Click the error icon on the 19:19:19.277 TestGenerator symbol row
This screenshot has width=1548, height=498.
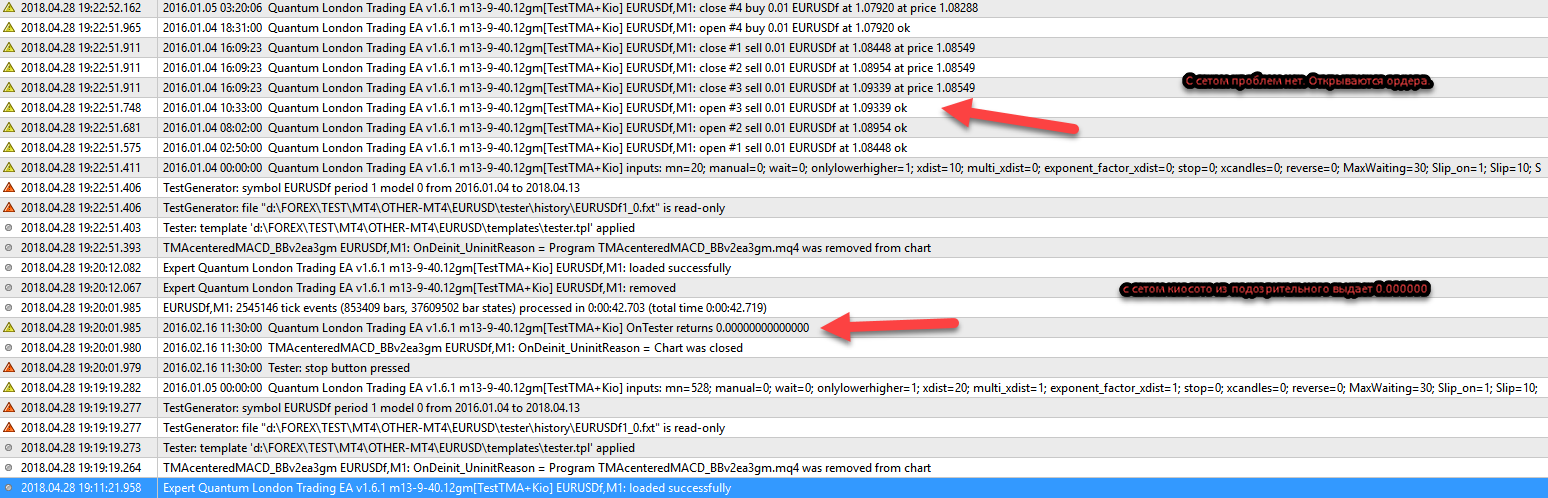coord(9,407)
